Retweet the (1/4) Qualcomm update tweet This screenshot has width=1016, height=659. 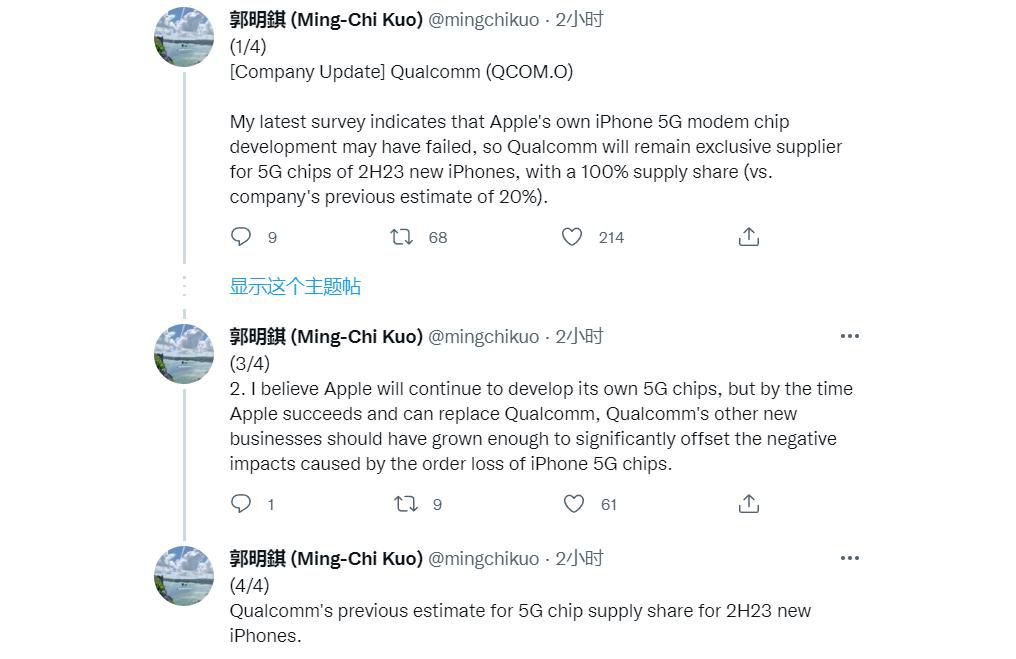402,237
